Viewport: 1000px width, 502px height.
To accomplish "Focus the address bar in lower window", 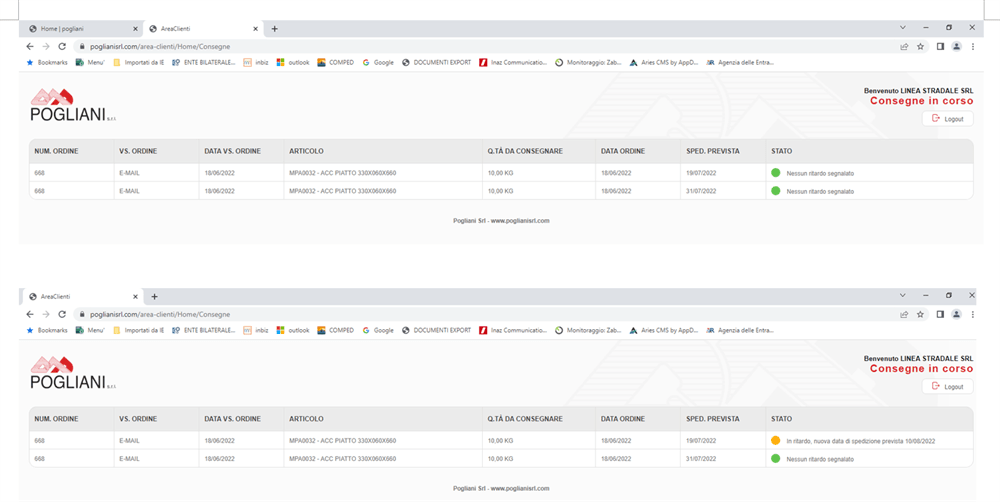I will (x=482, y=314).
